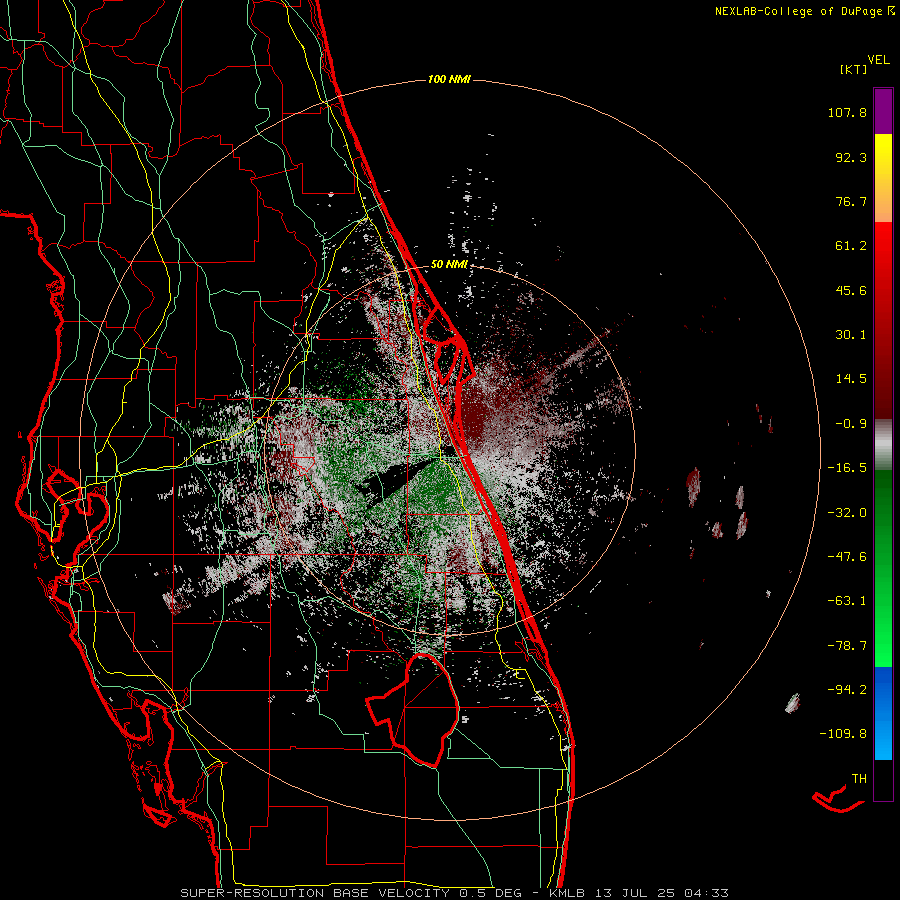Select the 30.1 value on velocity scale
The image size is (900, 900).
851,335
